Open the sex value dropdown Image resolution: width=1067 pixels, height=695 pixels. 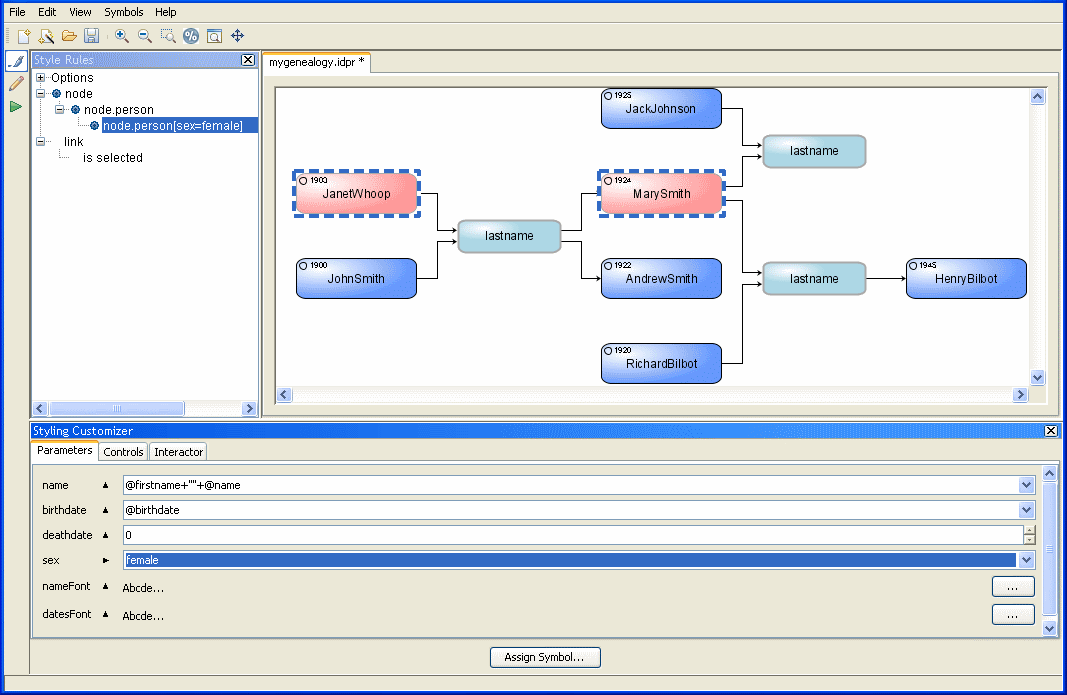[x=1026, y=561]
